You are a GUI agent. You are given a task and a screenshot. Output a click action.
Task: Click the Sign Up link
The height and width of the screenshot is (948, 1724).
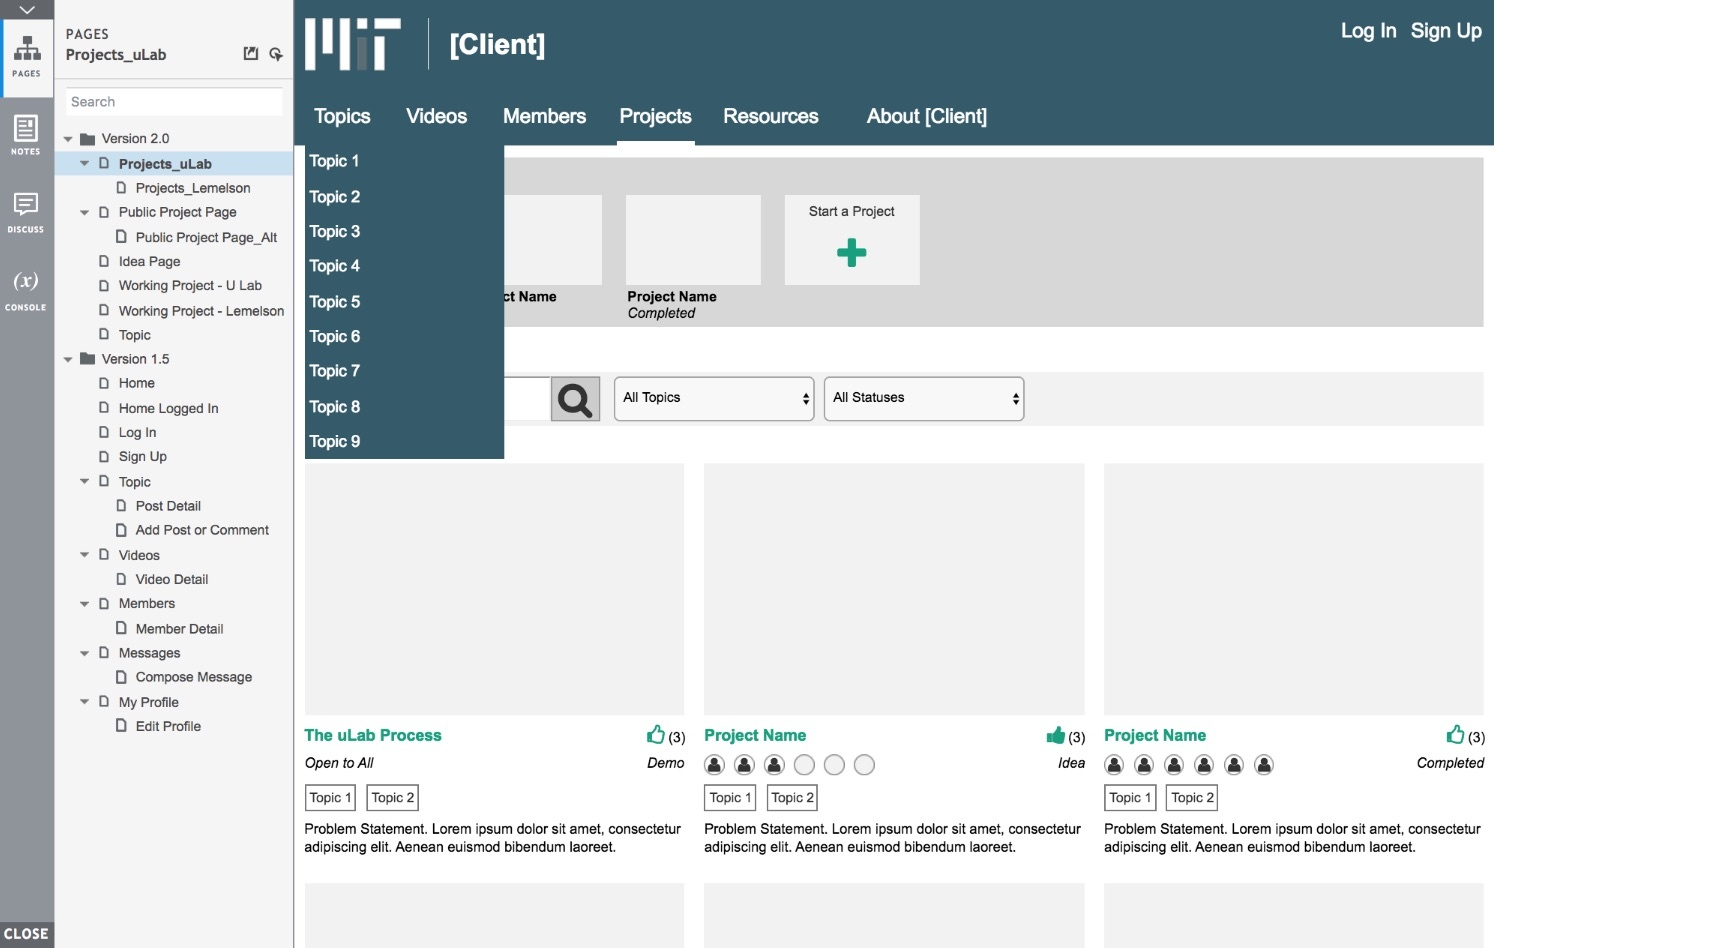(x=1445, y=31)
